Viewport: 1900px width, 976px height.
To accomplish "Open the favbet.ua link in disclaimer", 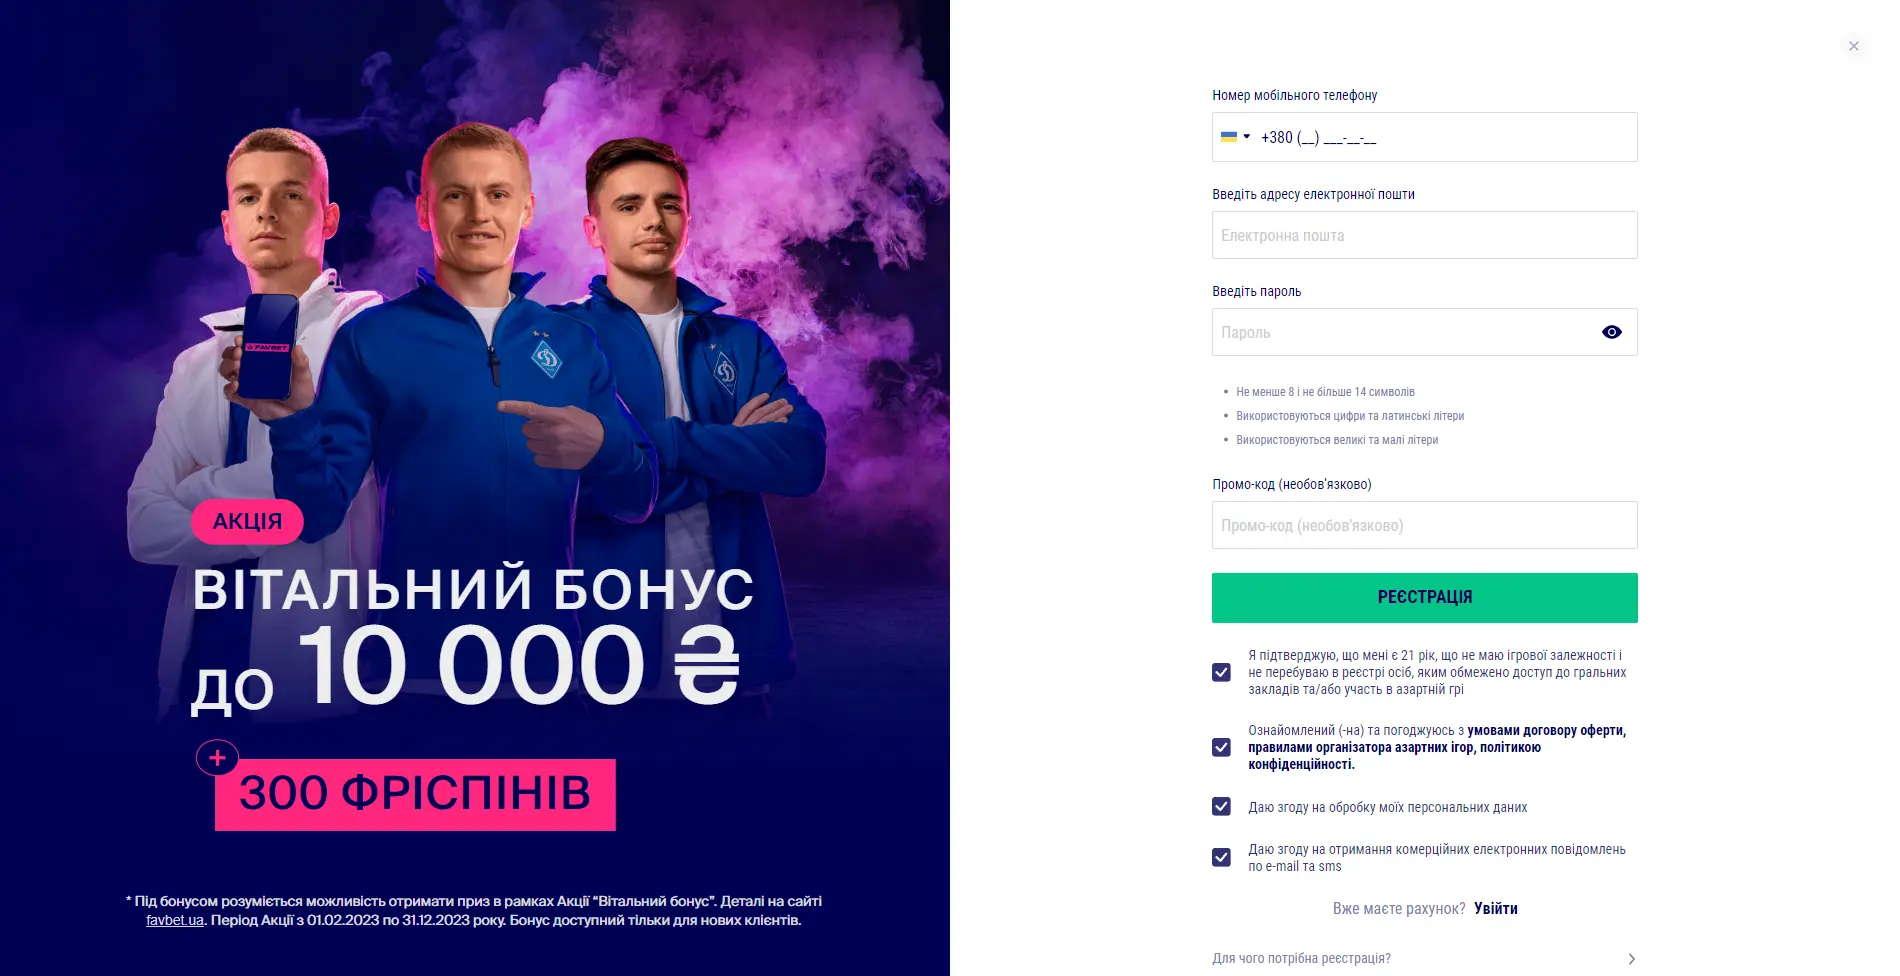I will click(x=175, y=920).
